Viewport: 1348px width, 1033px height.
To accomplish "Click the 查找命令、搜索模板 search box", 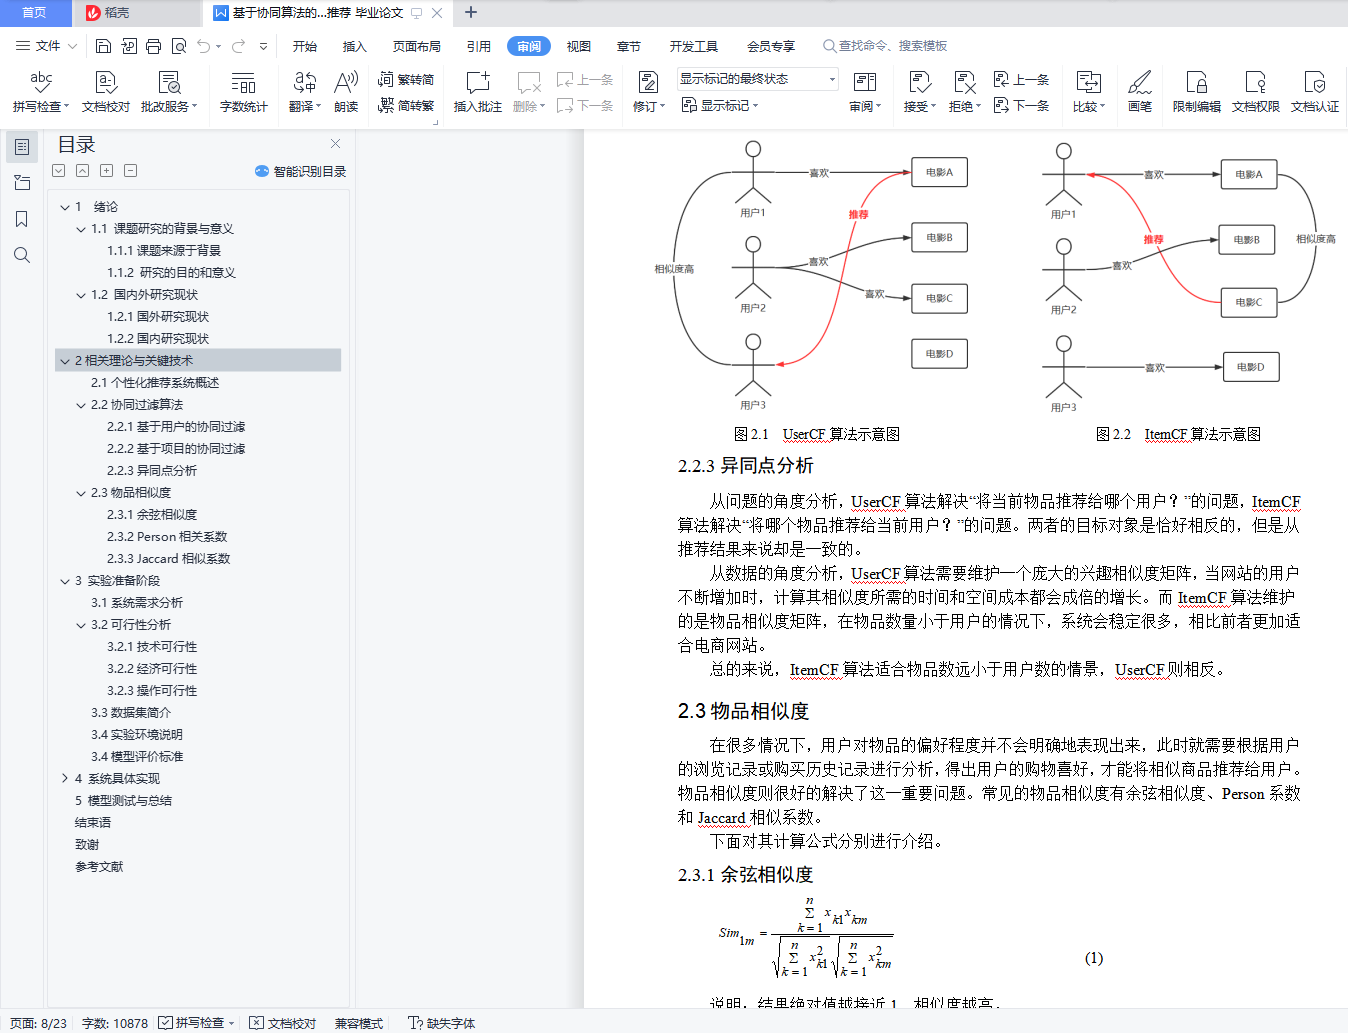I will point(885,46).
